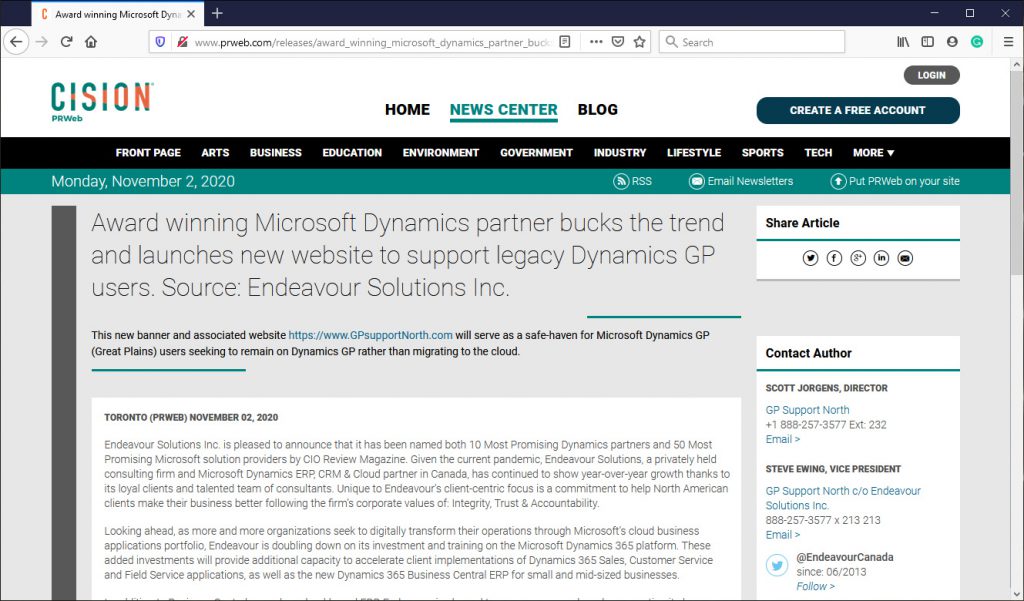Open tracking protection shield icon
This screenshot has width=1024, height=601.
tap(160, 42)
